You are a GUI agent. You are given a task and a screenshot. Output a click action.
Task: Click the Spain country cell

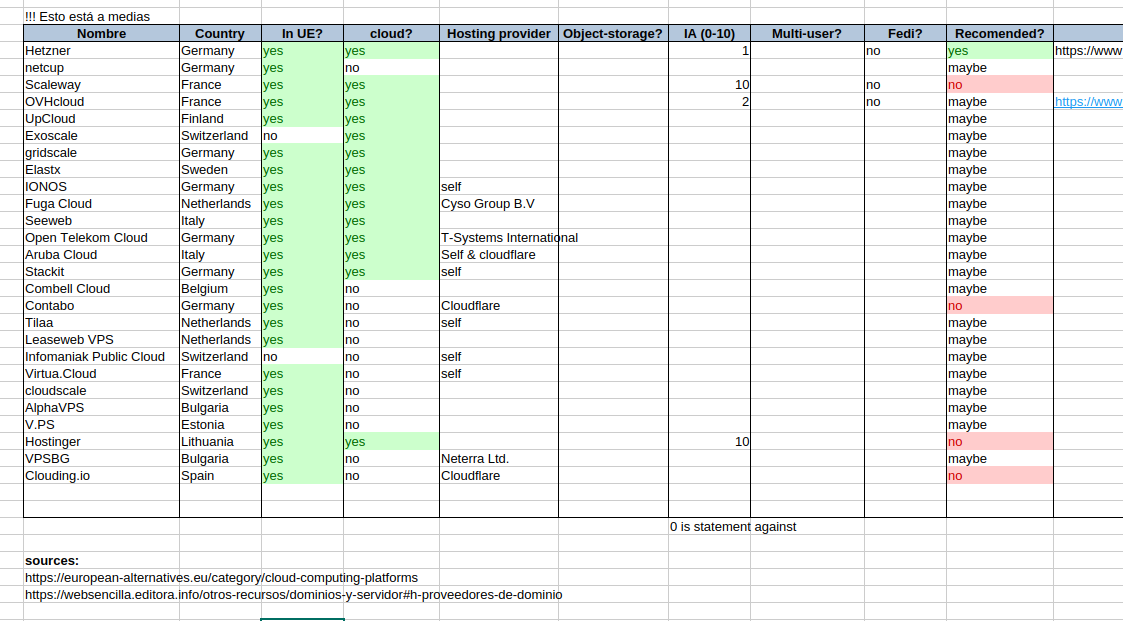pyautogui.click(x=220, y=476)
